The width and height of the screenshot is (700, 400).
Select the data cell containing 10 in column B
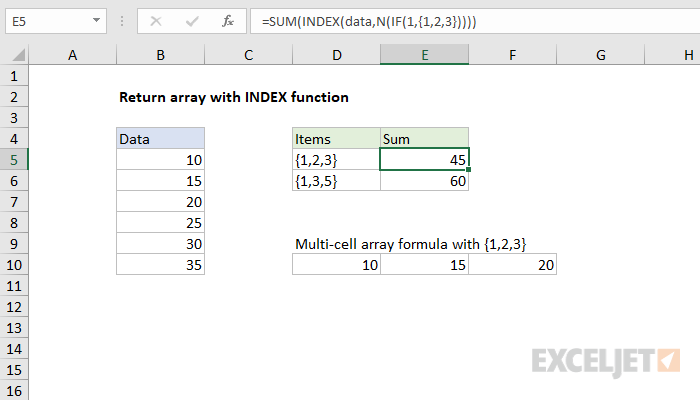coord(160,160)
